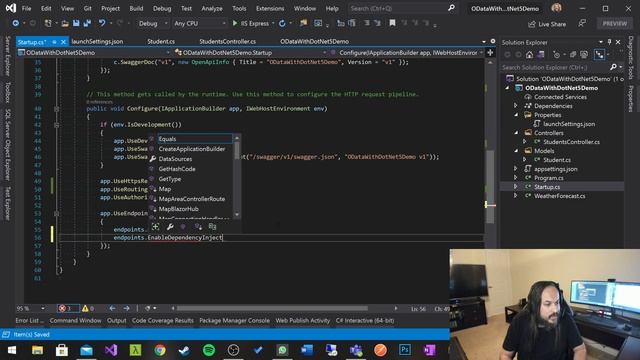Viewport: 640px width, 360px height.
Task: Click the PREVIEW button
Action: pos(615,24)
